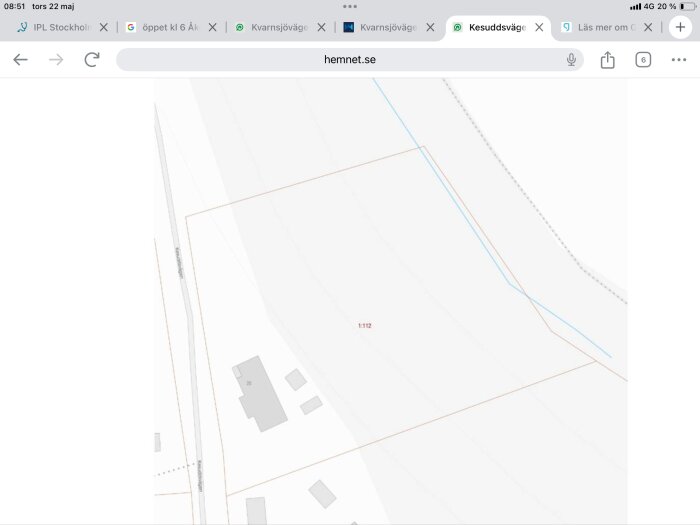Screen dimensions: 700x525
Task: Open the browser more-options menu
Action: 679,59
